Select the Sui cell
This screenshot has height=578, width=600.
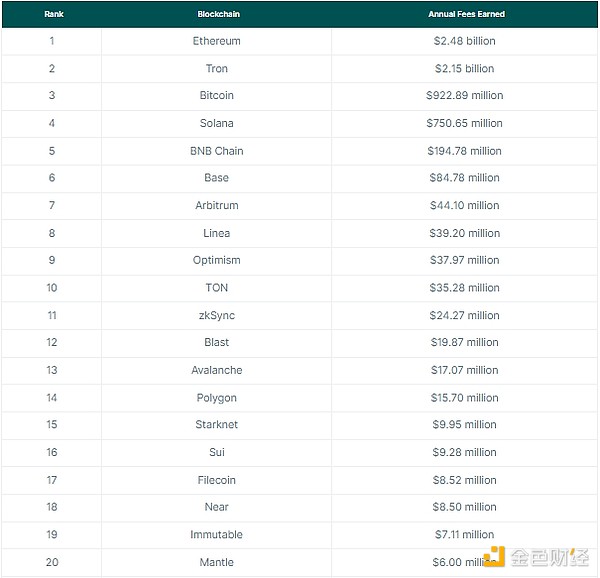point(217,452)
